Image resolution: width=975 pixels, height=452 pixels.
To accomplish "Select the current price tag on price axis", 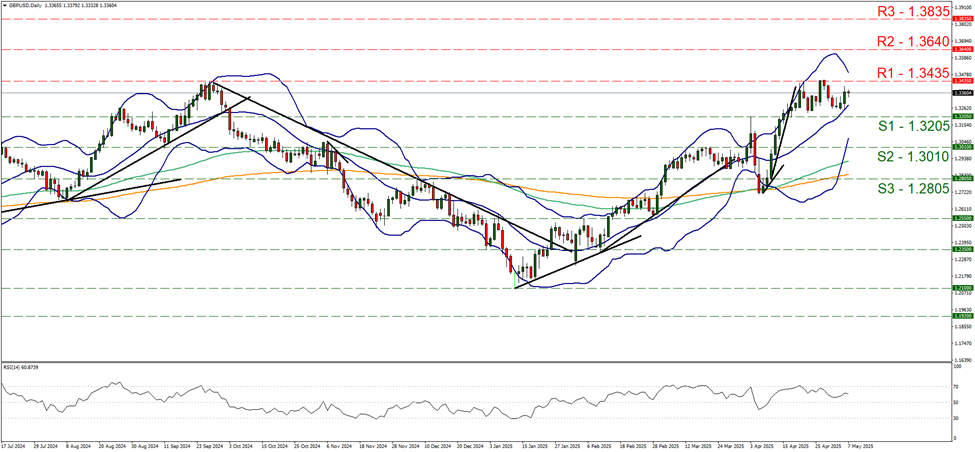I will (x=962, y=93).
